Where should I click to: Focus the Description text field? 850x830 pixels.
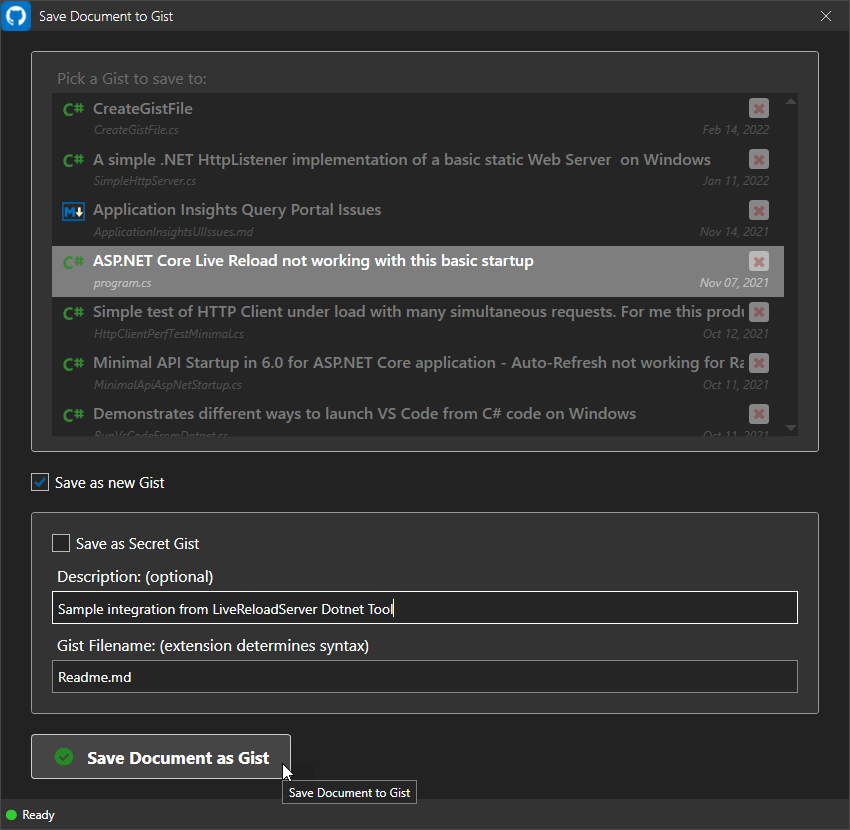[x=424, y=608]
